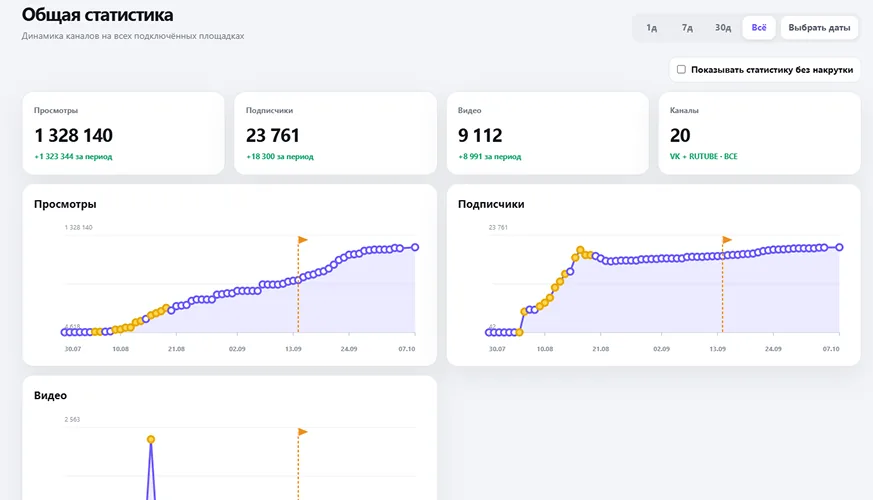Click the 21.08 date label on Подписчики chart
Viewport: 873px width, 500px height.
[600, 349]
